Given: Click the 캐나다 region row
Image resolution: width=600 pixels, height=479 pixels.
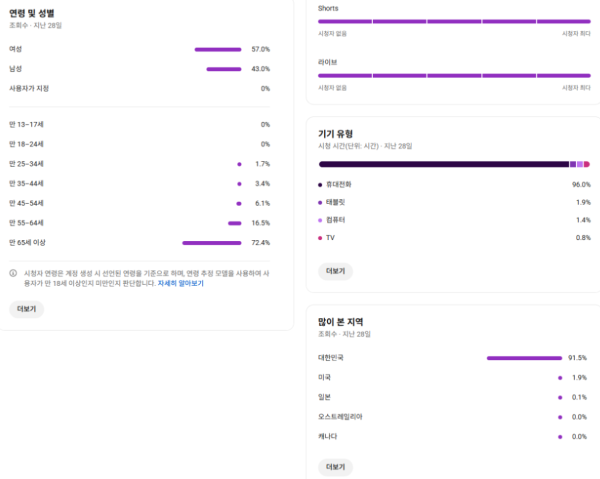Looking at the screenshot, I should click(452, 437).
